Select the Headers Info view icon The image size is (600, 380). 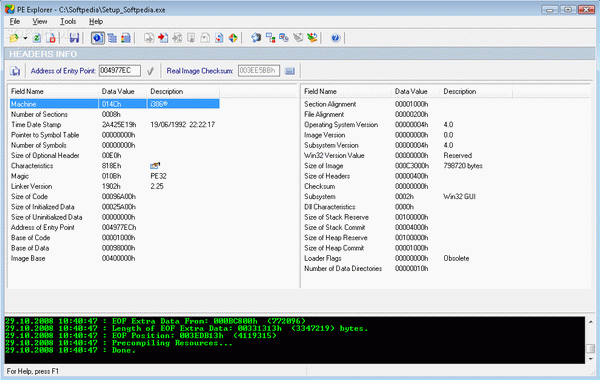[x=98, y=38]
